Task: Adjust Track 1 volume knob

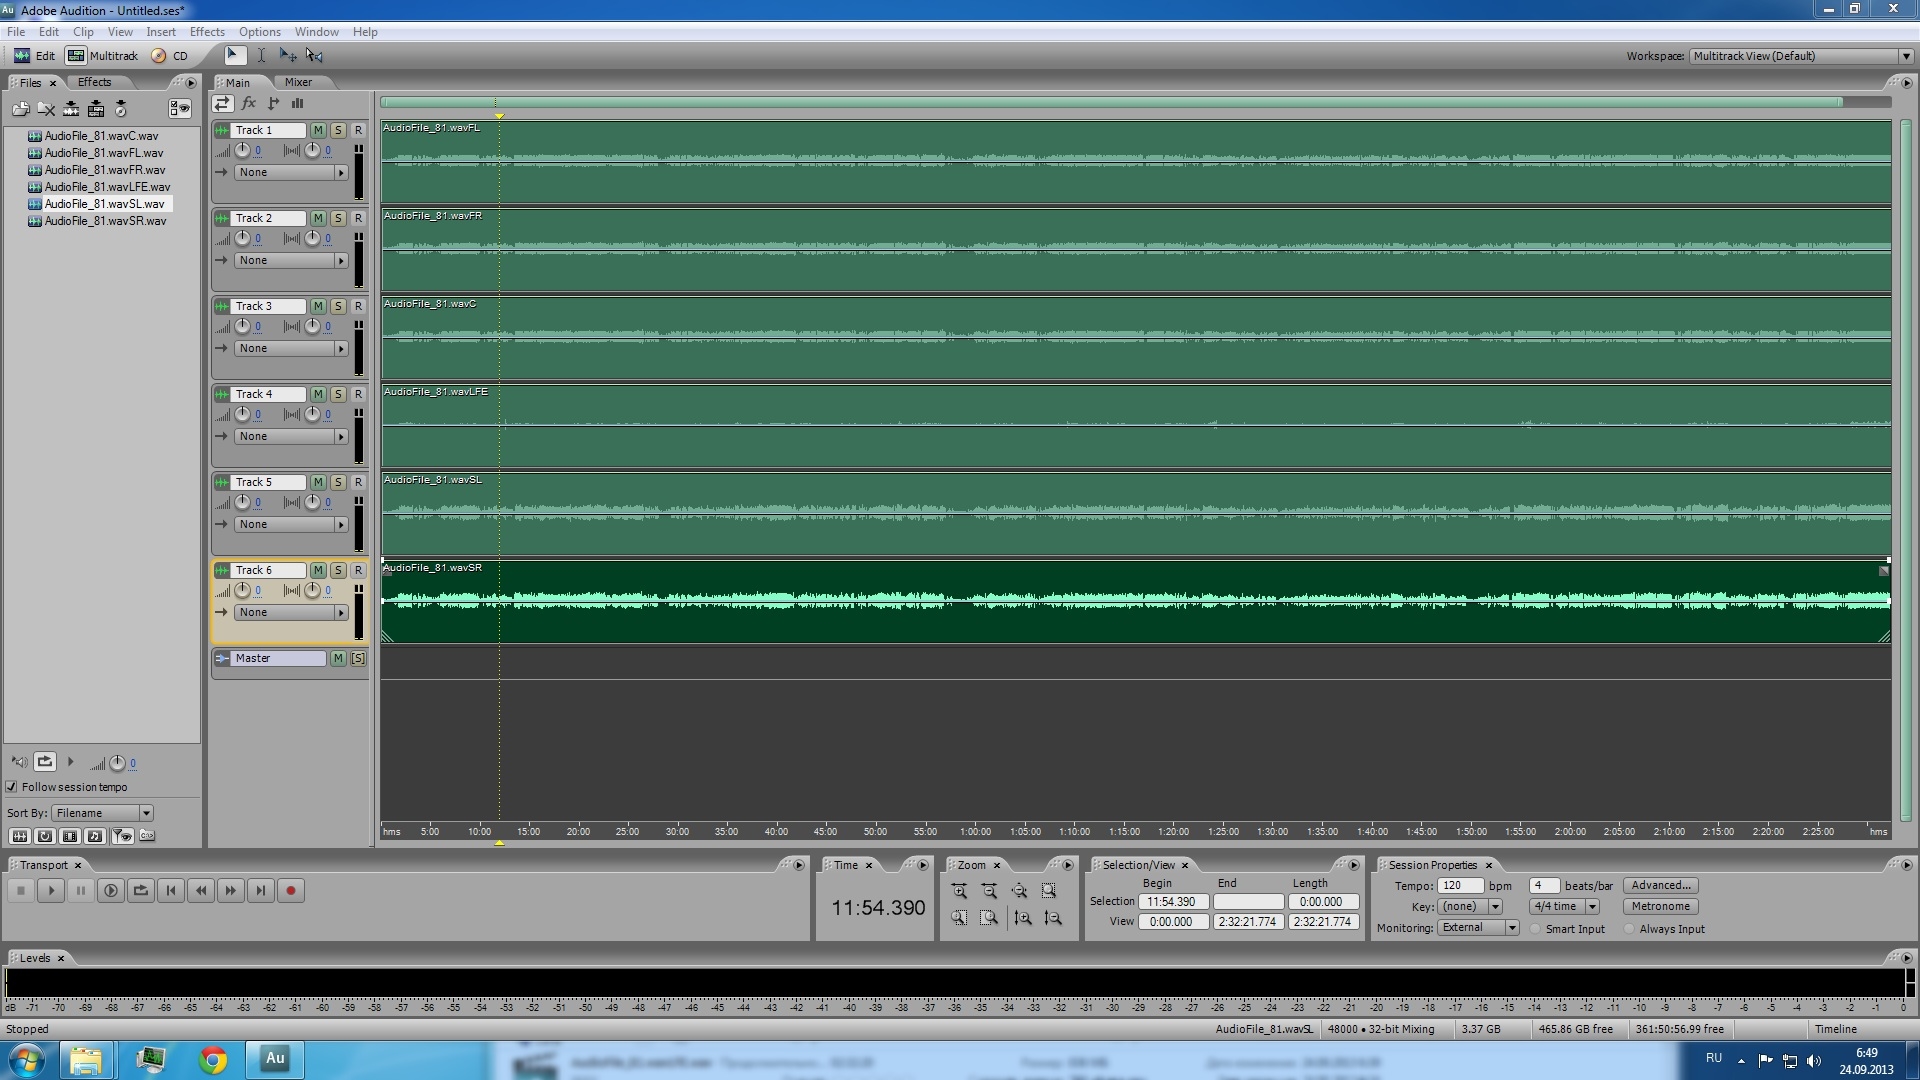Action: [242, 151]
